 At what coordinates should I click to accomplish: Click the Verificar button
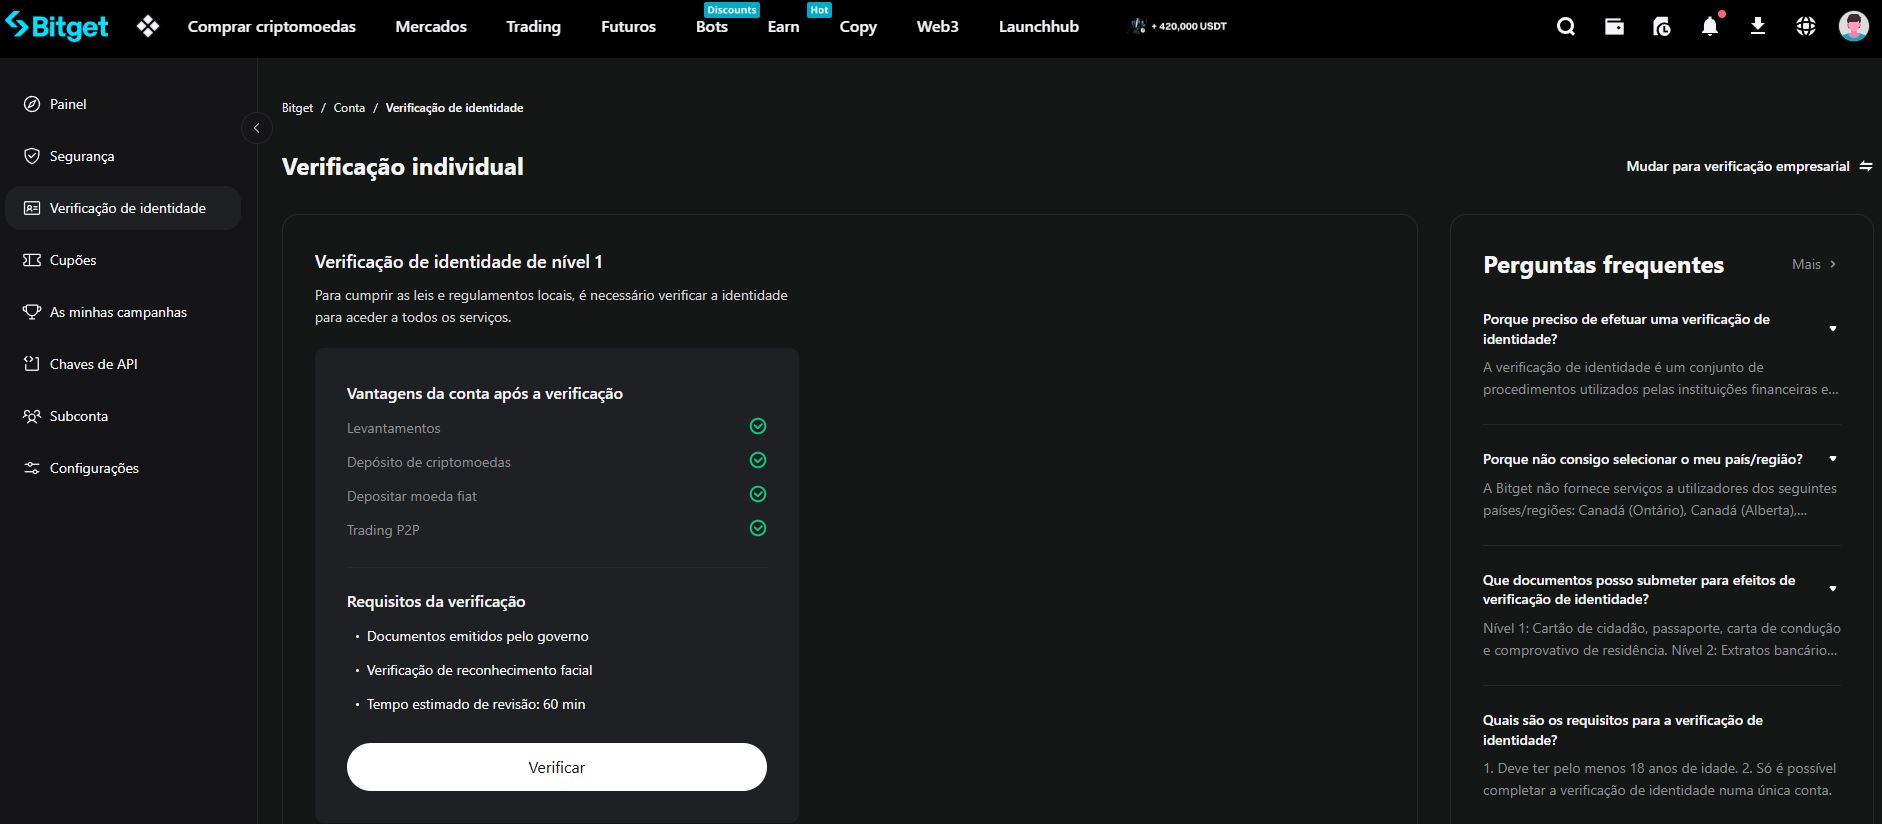[x=556, y=767]
